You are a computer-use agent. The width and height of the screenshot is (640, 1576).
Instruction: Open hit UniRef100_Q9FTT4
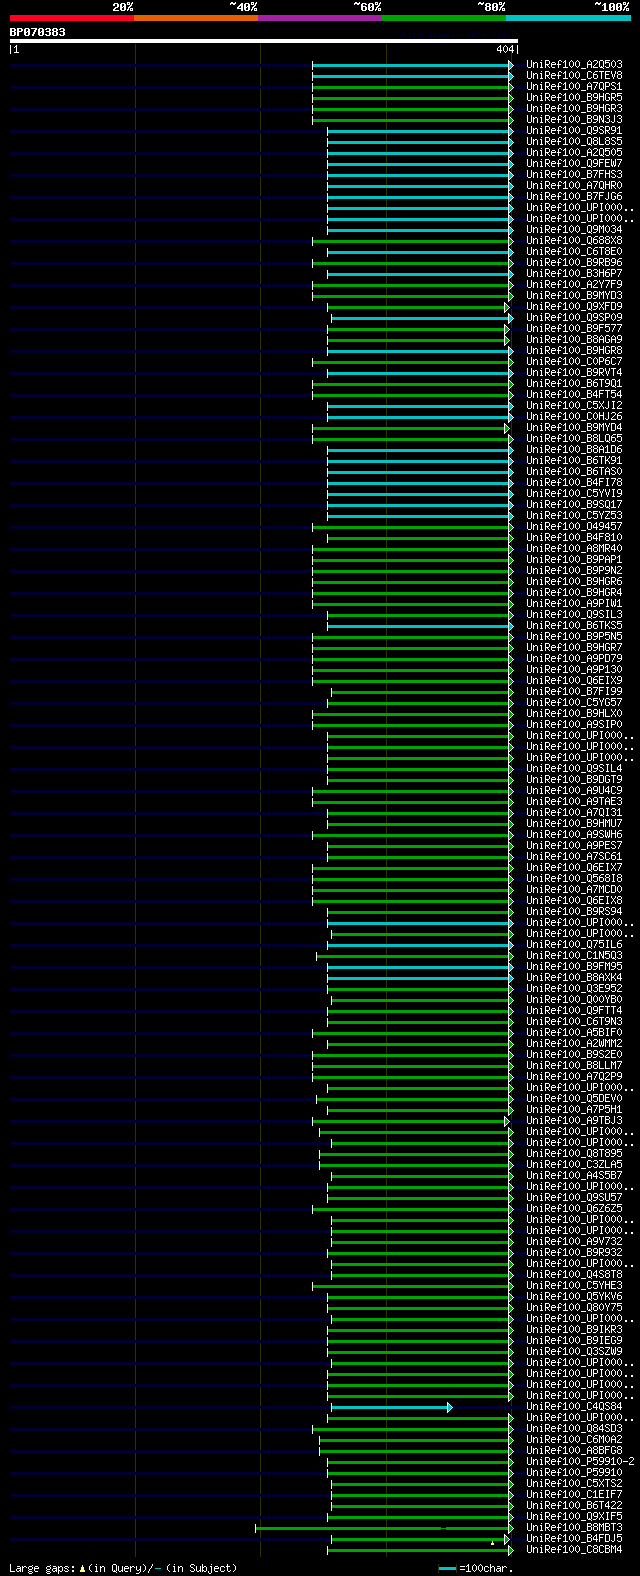coord(574,1010)
